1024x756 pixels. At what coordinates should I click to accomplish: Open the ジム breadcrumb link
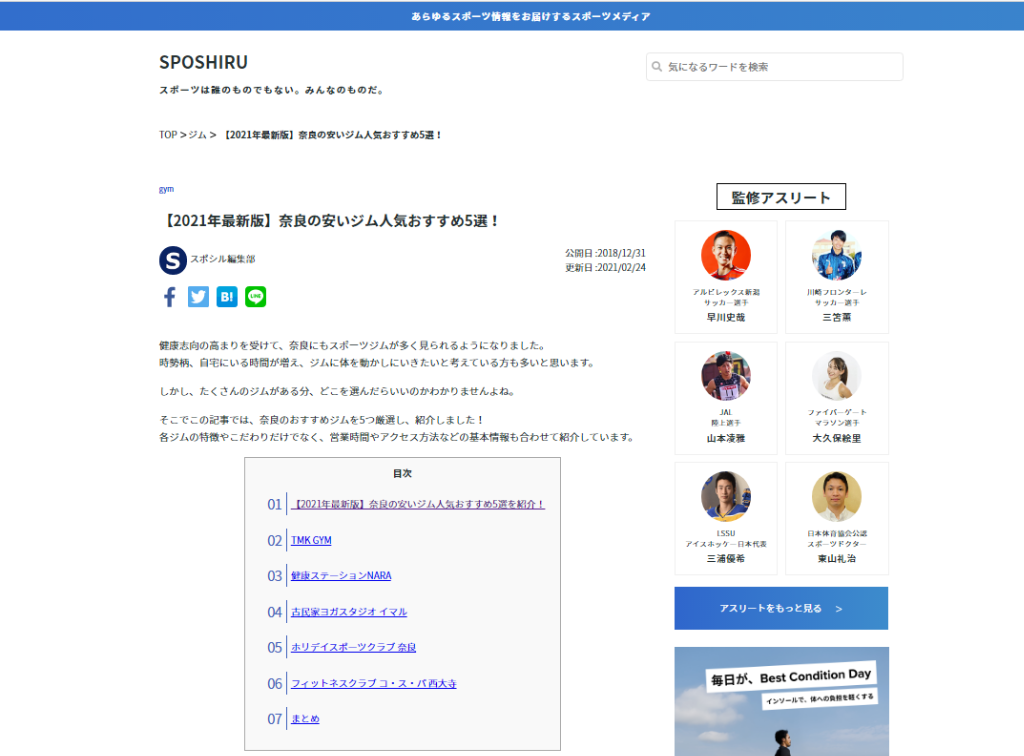pyautogui.click(x=197, y=134)
